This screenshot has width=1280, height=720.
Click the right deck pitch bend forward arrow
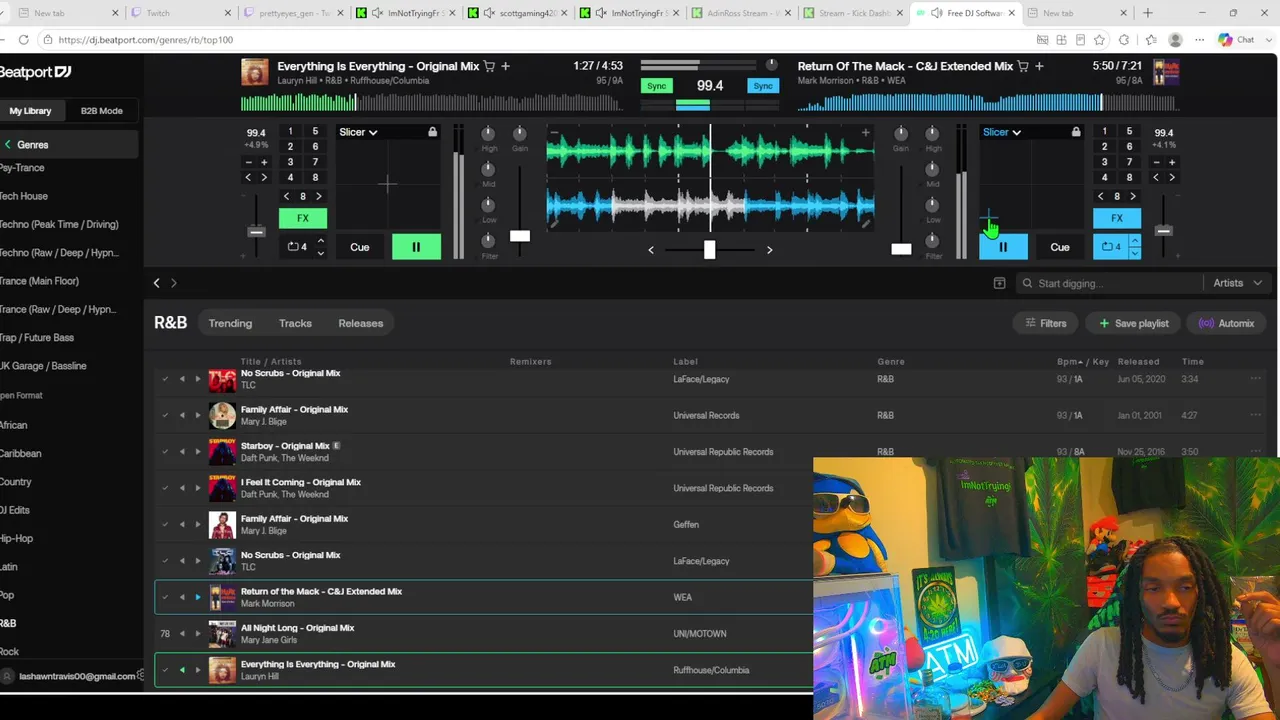1172,178
